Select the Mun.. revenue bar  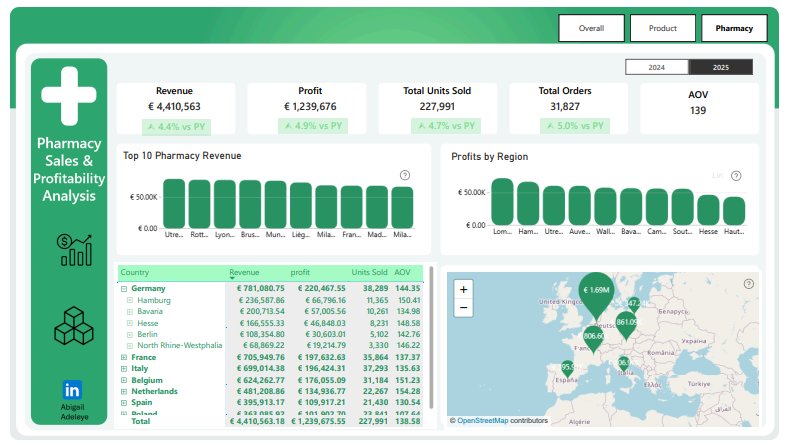click(275, 205)
